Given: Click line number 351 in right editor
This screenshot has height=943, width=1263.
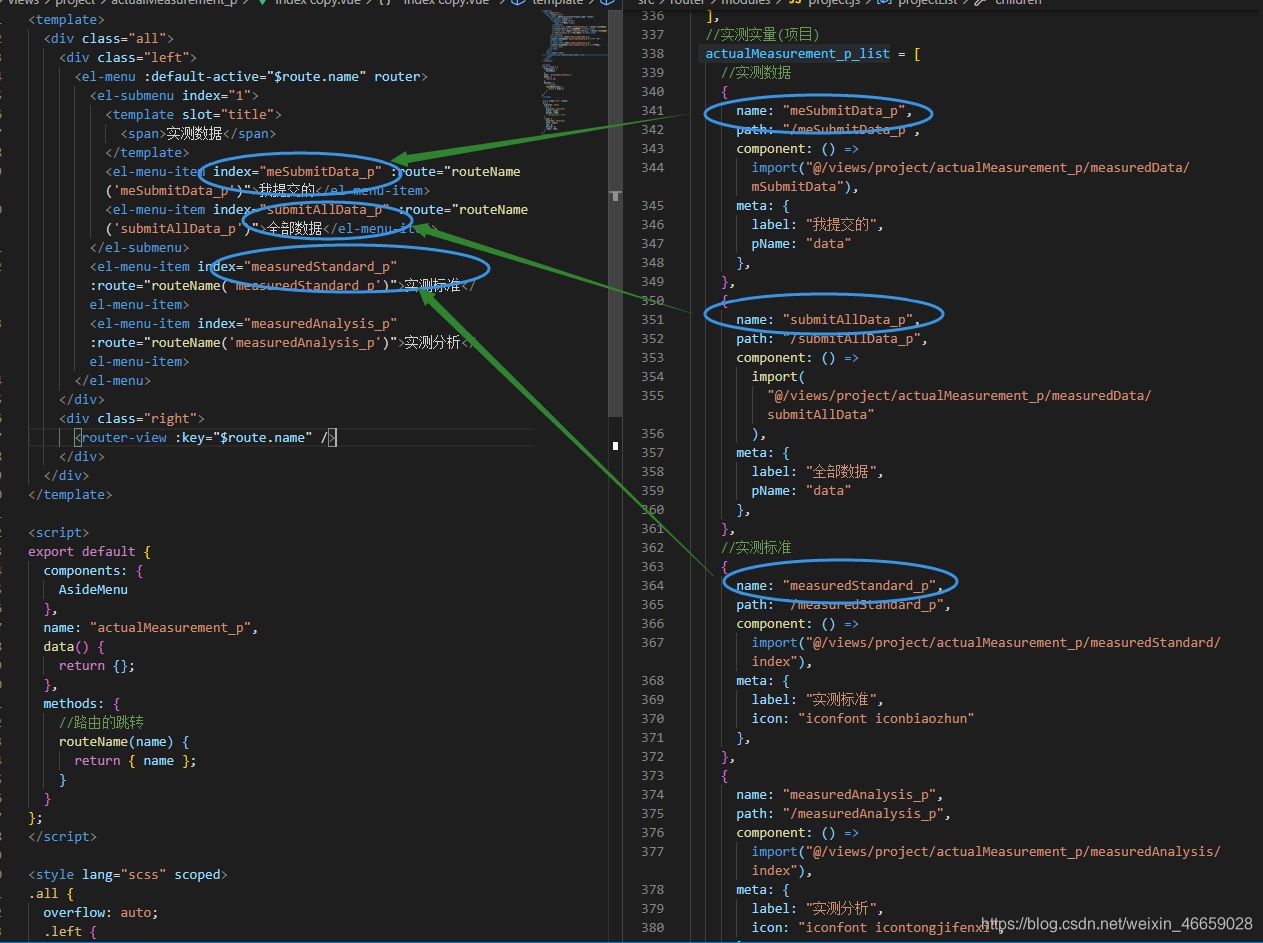Looking at the screenshot, I should point(652,319).
